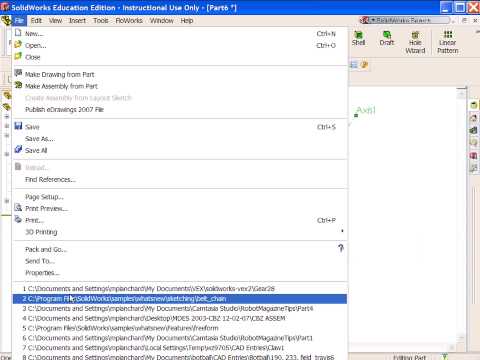Choose New... from File menu
The image size is (480, 360).
pos(180,34)
